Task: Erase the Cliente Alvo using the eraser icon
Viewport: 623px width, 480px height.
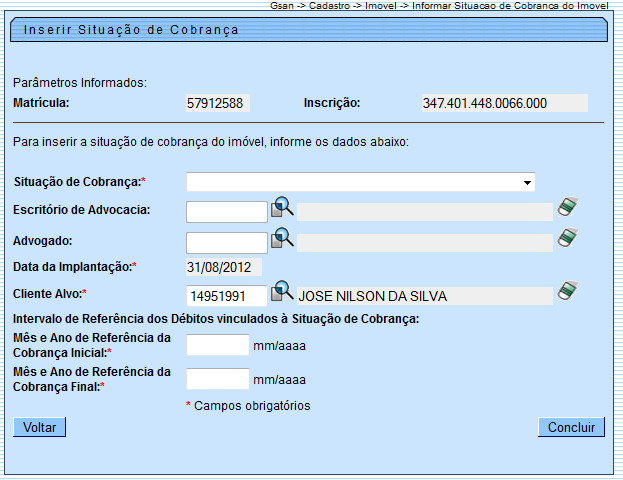Action: (568, 292)
